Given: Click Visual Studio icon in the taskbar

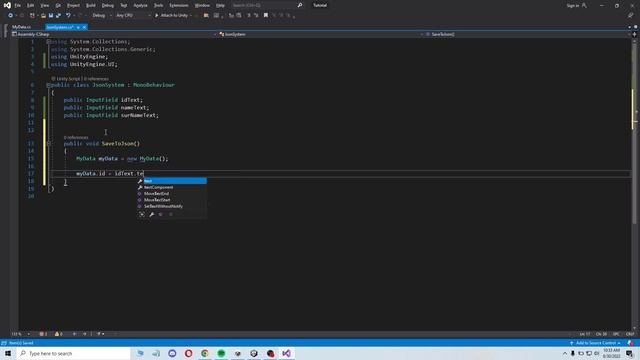Looking at the screenshot, I should pos(287,353).
